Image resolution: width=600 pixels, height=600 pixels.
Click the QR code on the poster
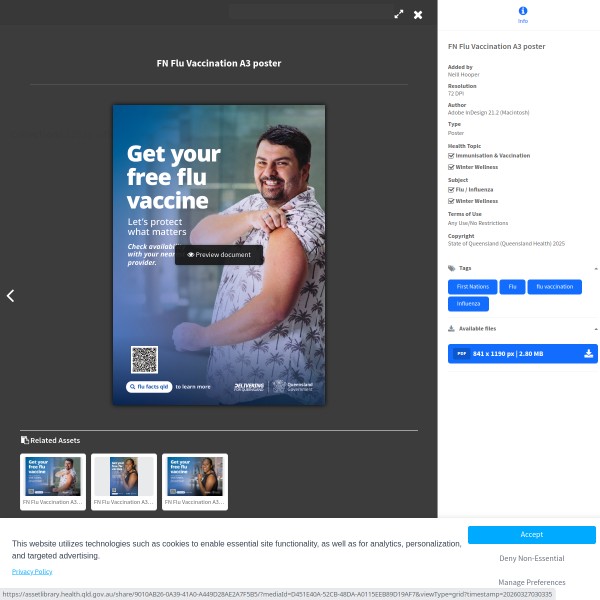pos(145,359)
